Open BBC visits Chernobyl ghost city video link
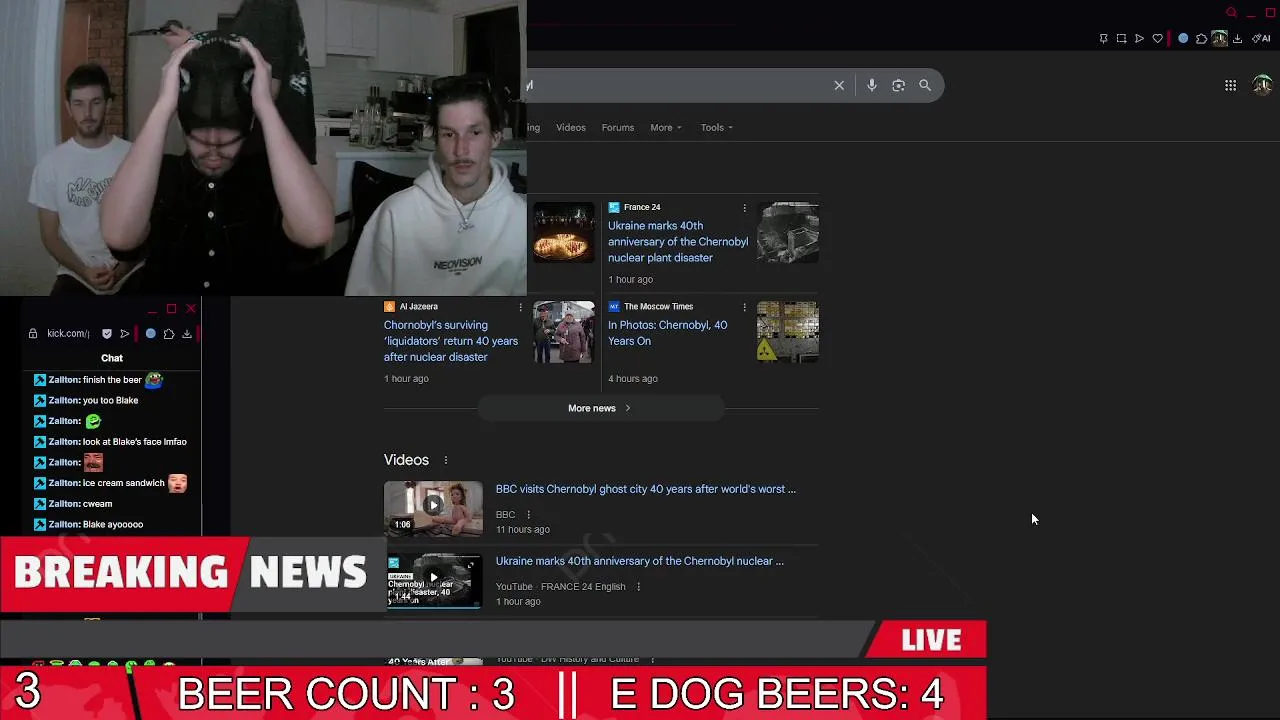Image resolution: width=1280 pixels, height=720 pixels. coord(646,489)
